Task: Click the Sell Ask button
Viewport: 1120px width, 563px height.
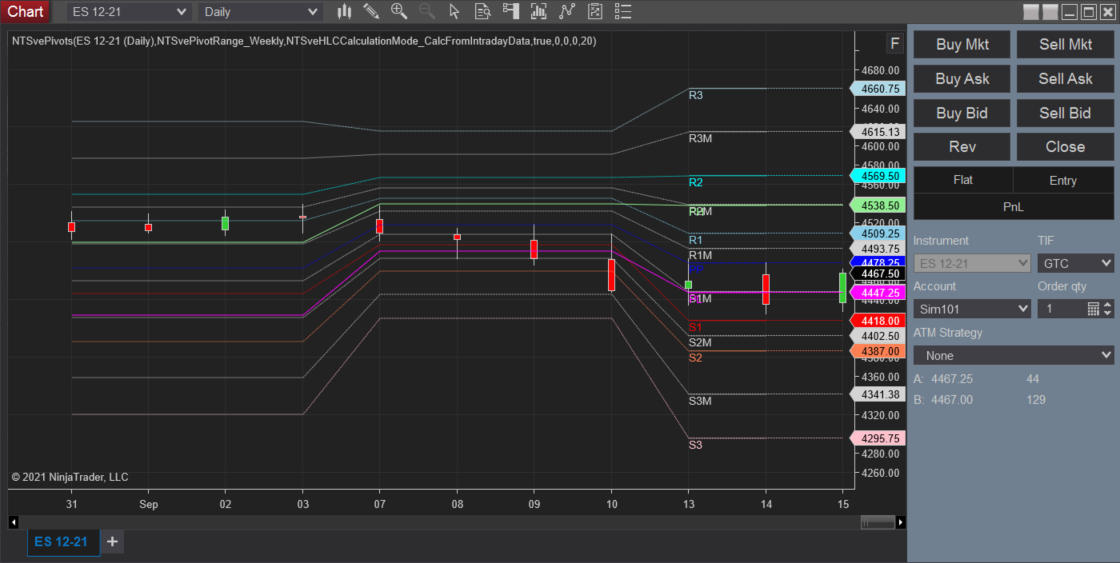Action: 1064,79
